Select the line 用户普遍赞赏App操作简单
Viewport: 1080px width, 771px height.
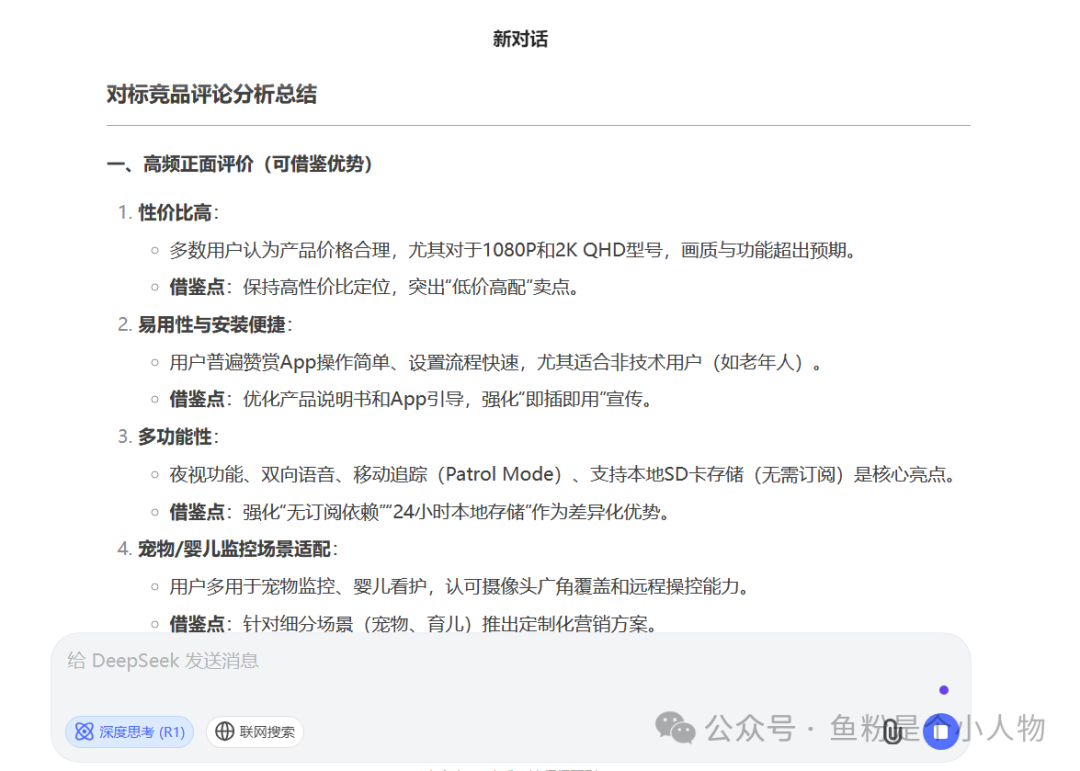[x=495, y=362]
